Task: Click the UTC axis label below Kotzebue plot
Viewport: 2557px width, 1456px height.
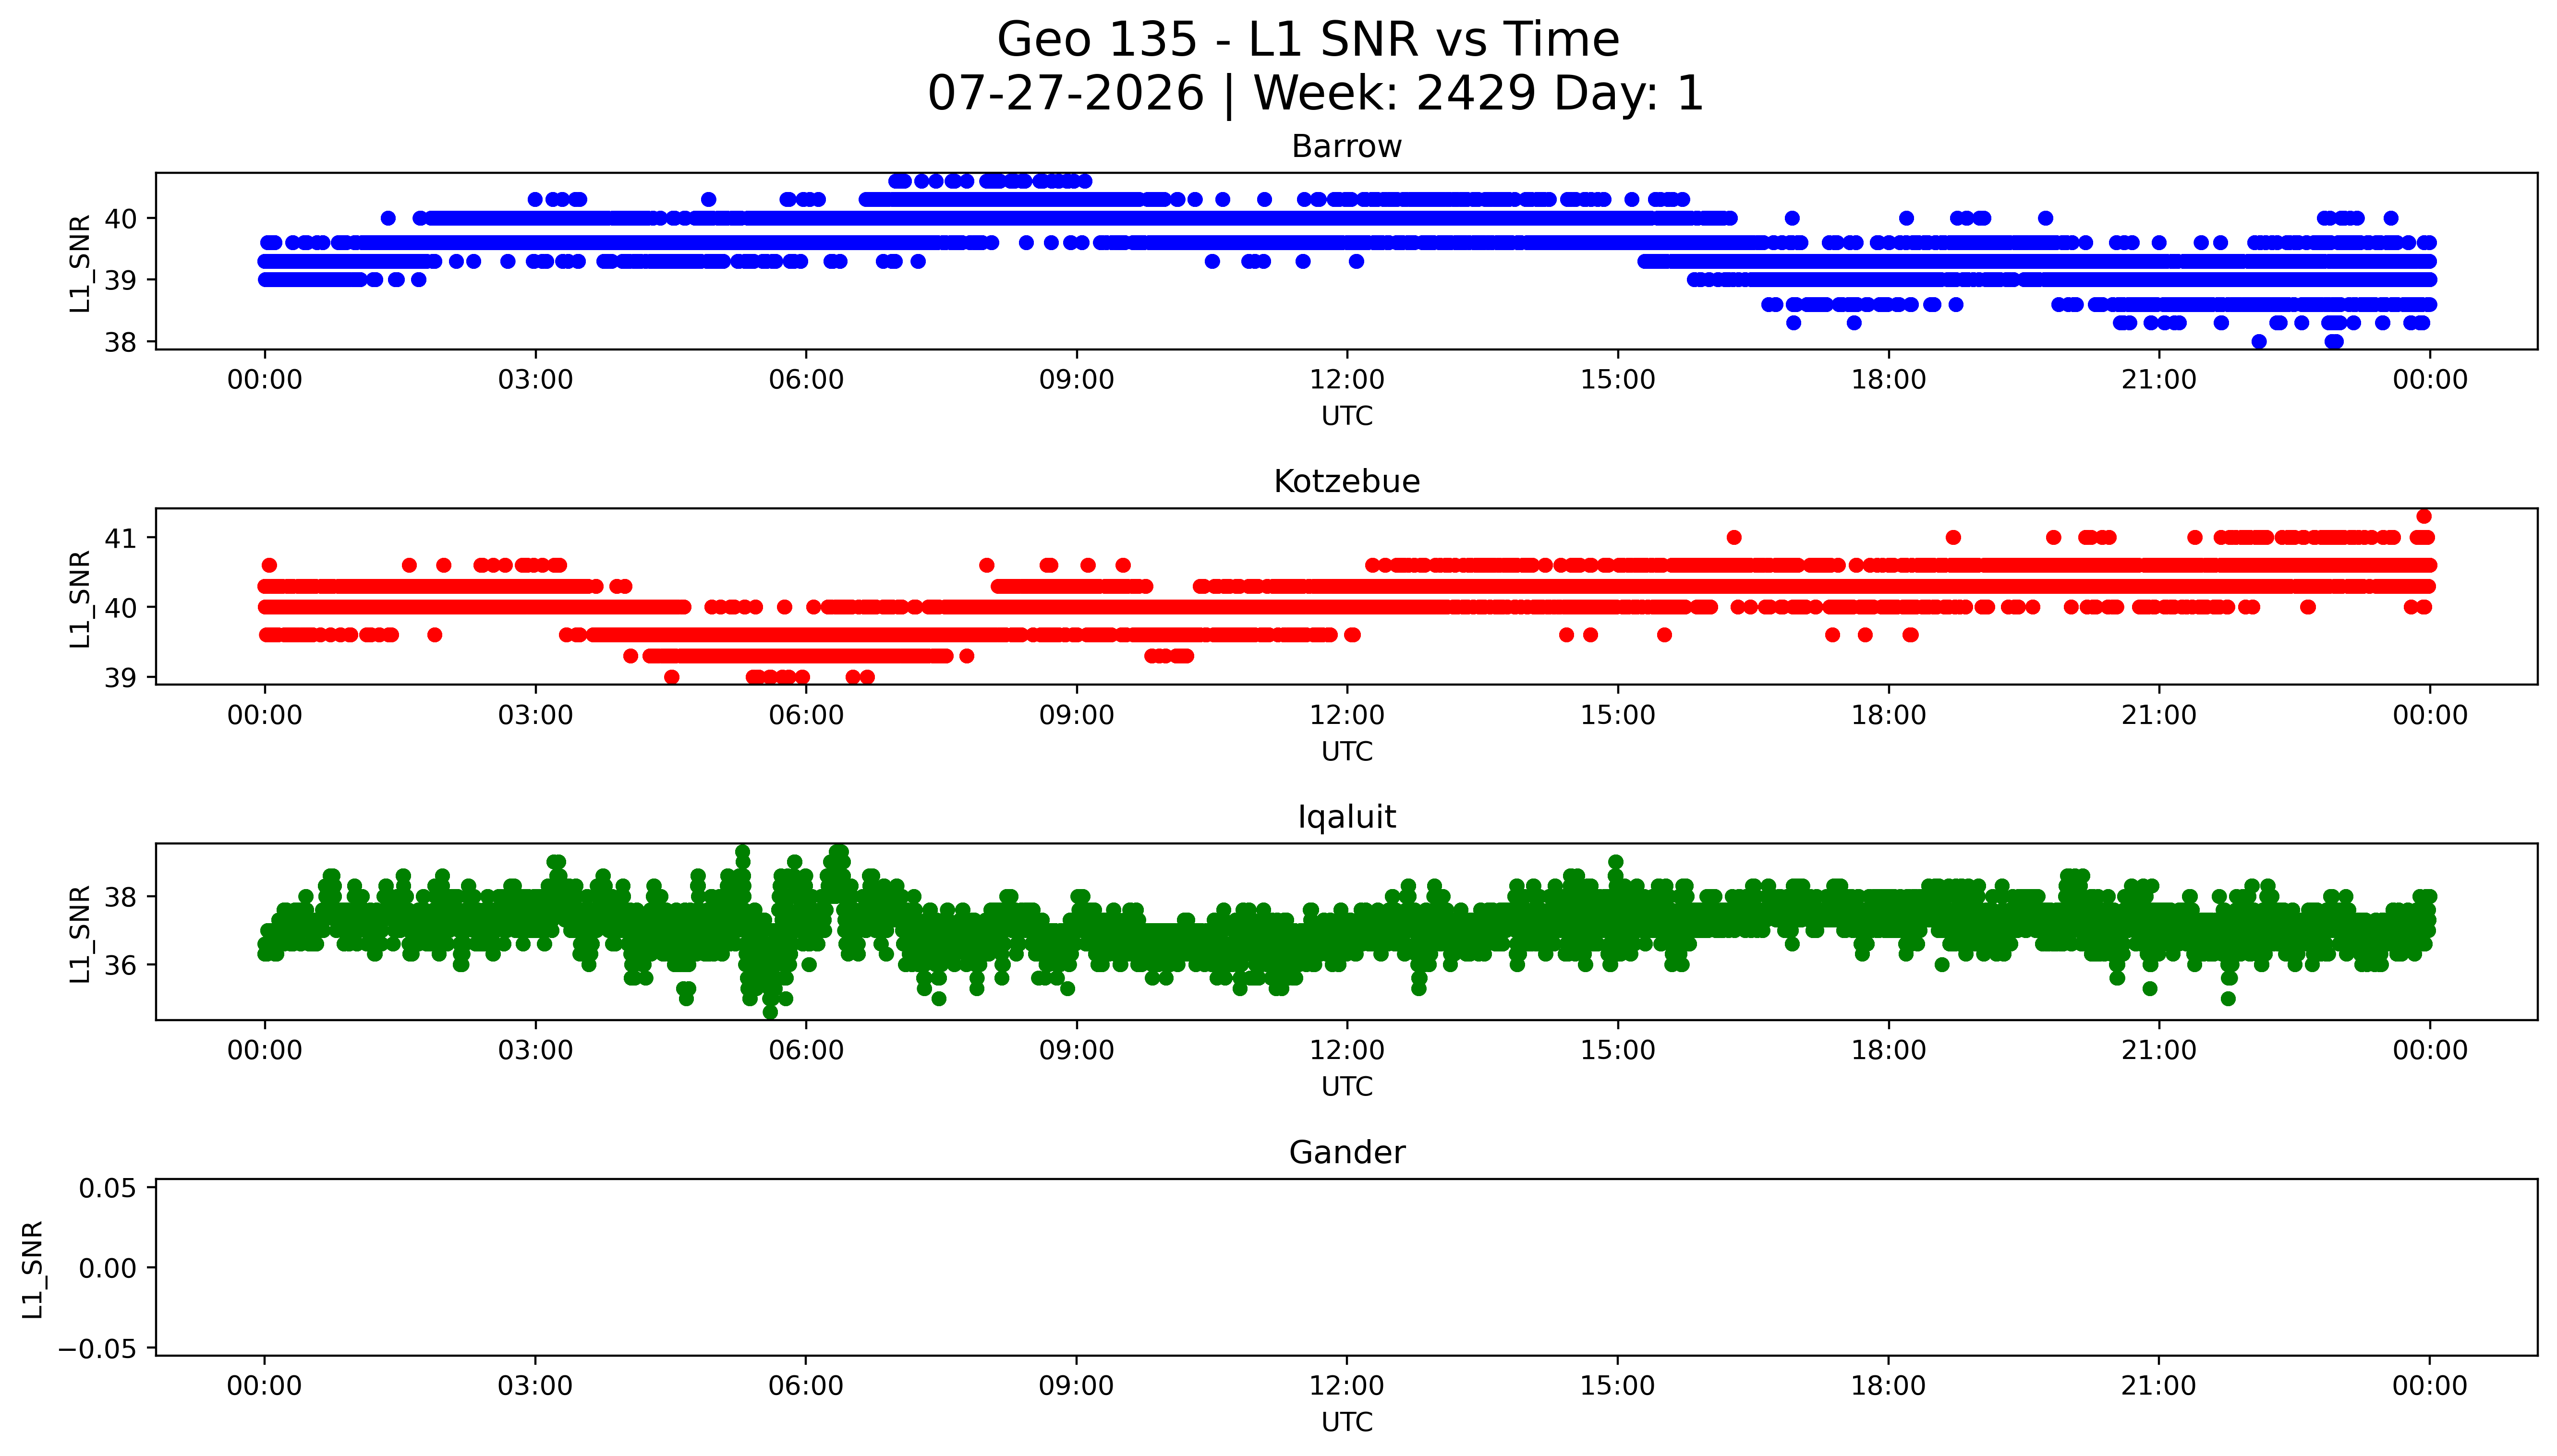Action: click(x=1347, y=751)
